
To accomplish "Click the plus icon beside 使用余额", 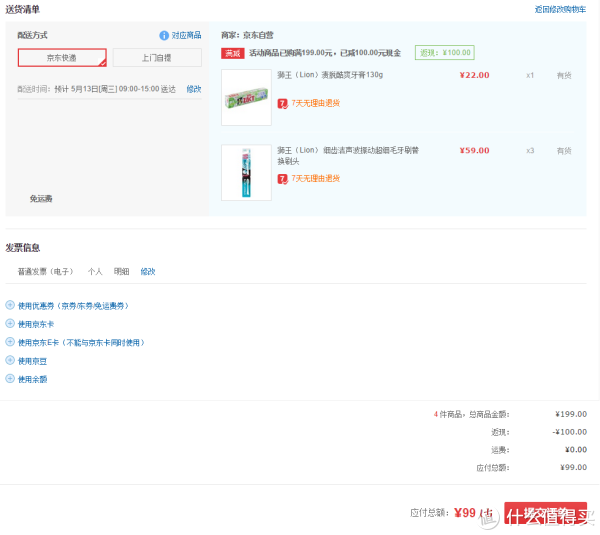I will pos(10,378).
